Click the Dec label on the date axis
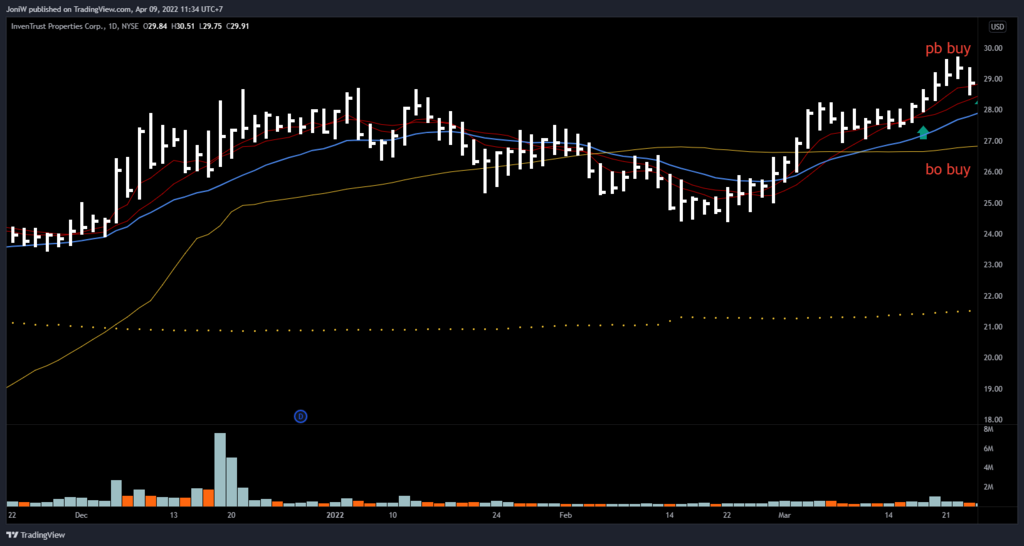Viewport: 1024px width, 546px height. pyautogui.click(x=81, y=517)
